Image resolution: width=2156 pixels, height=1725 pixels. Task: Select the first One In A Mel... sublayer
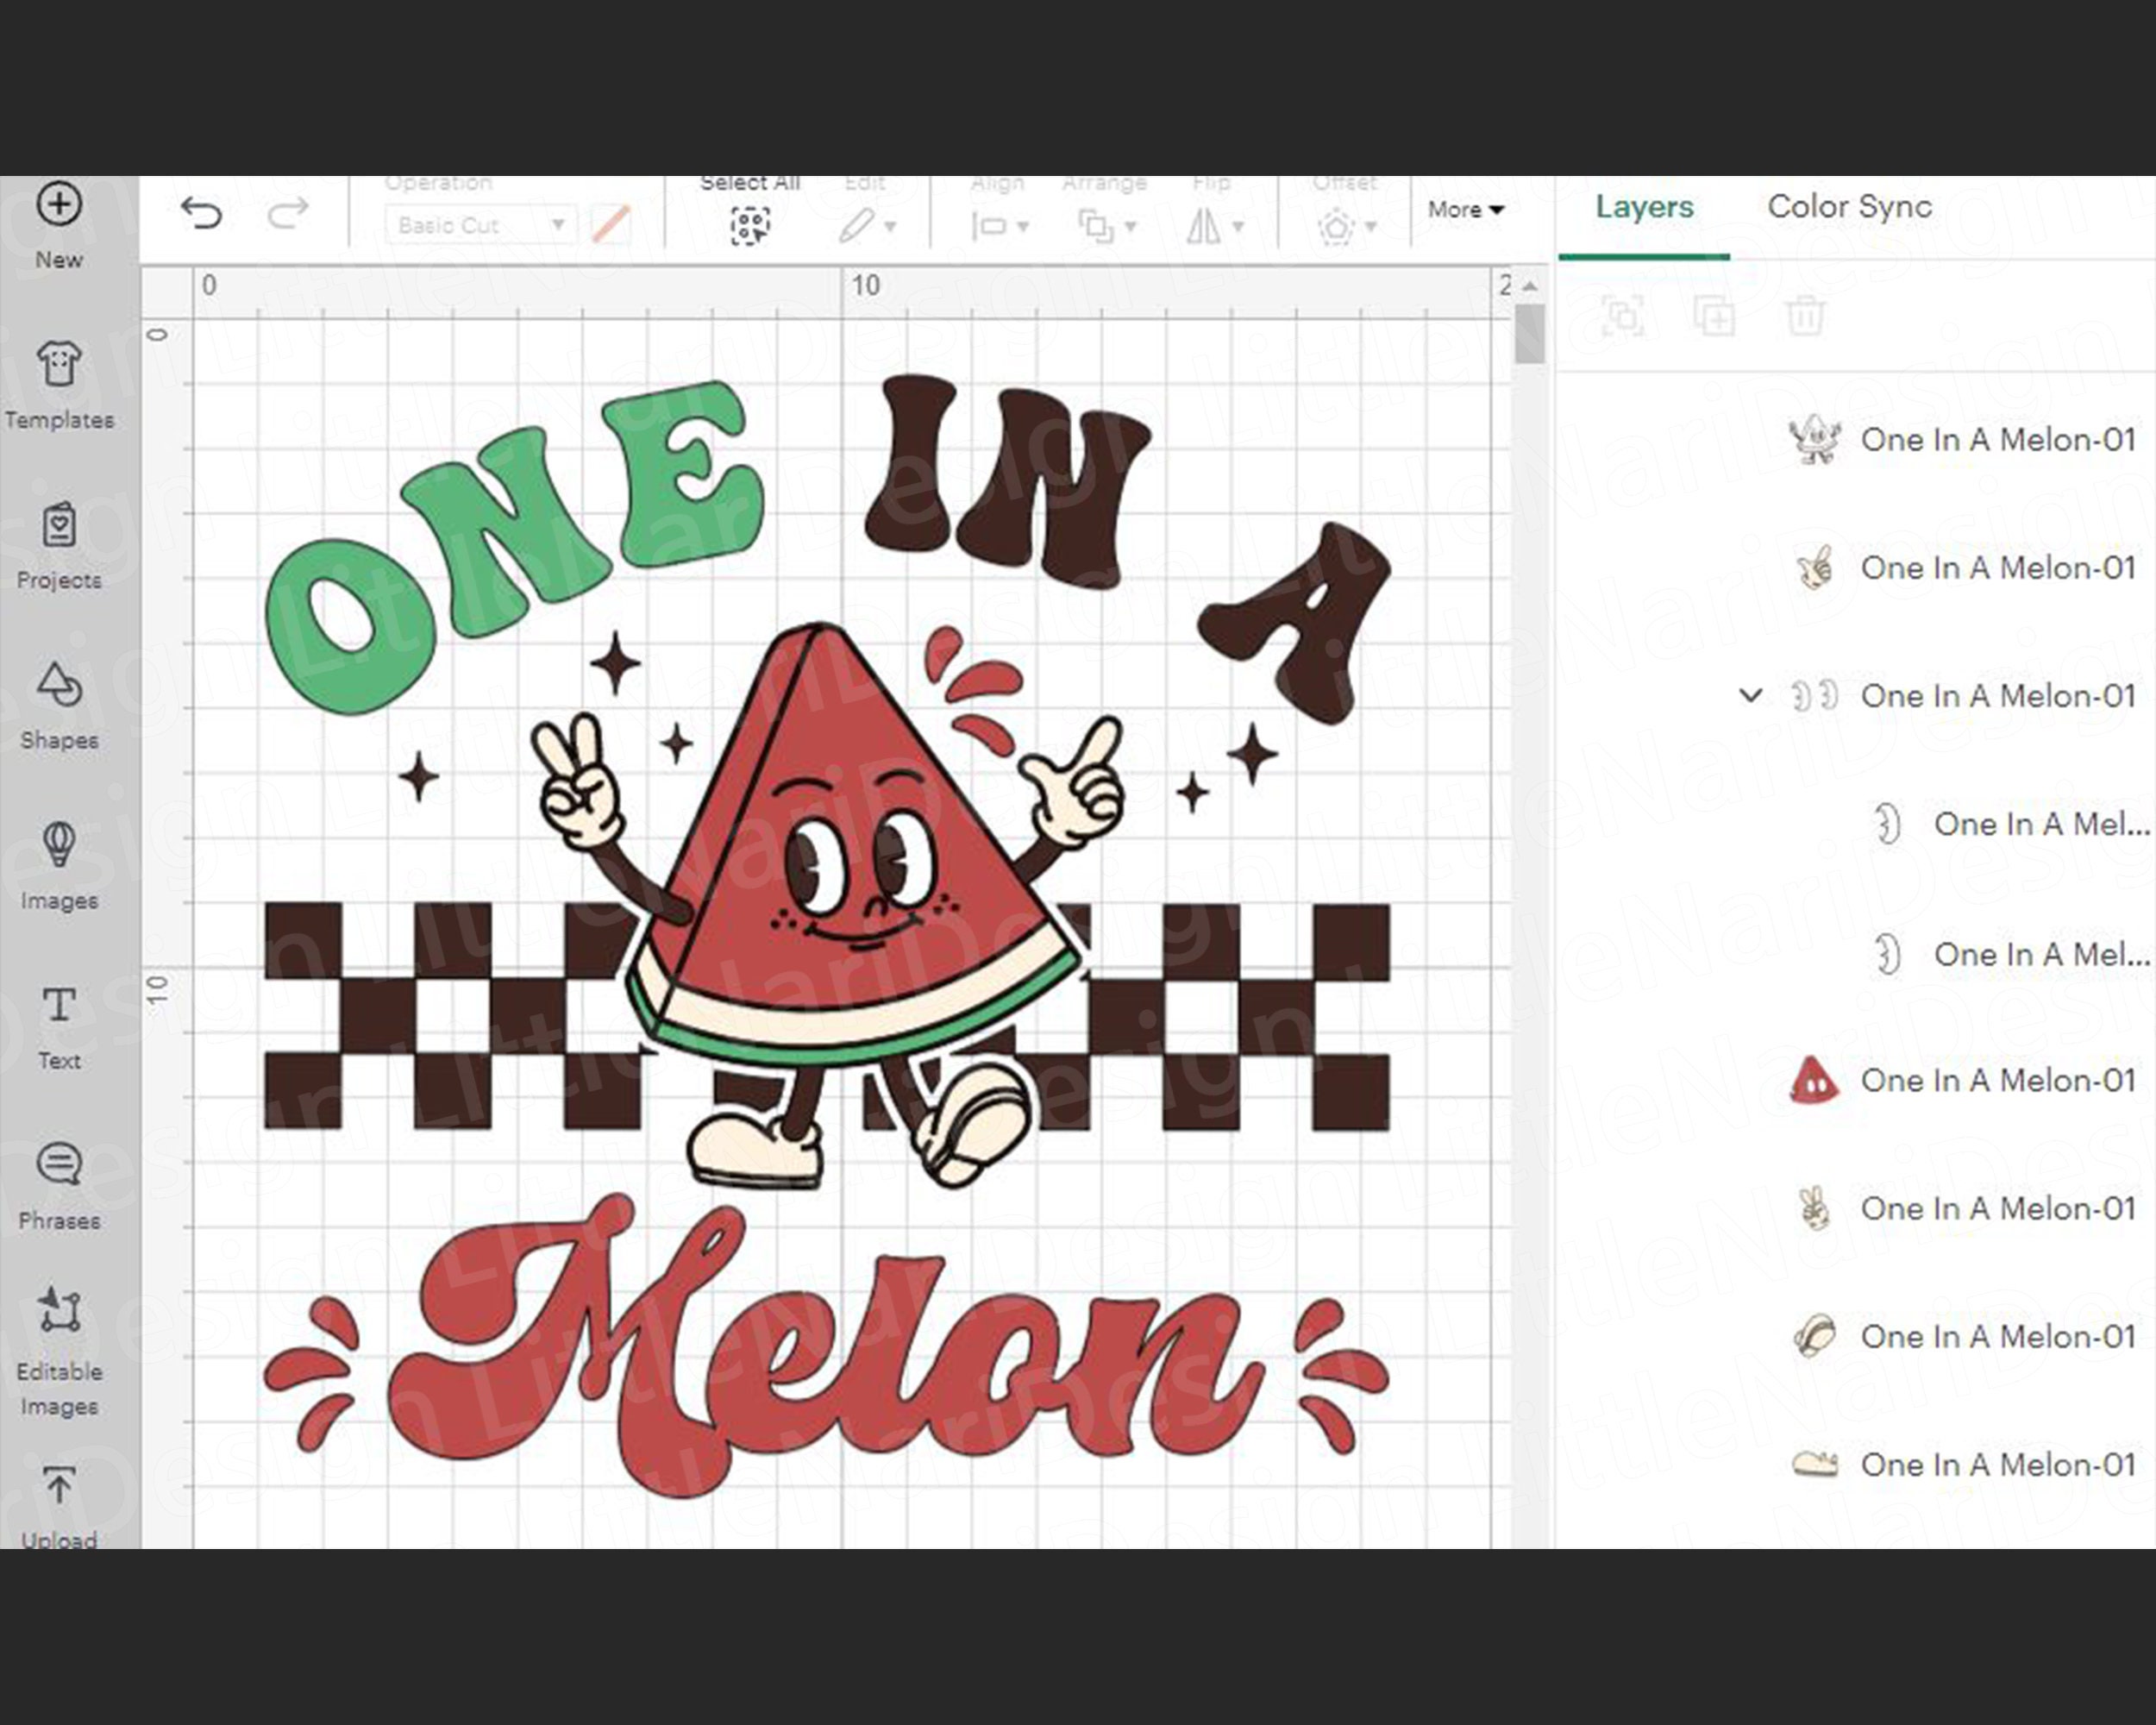coord(2010,824)
